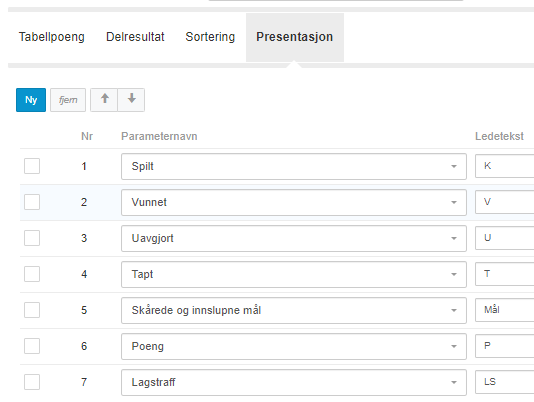Click the Ledetekst field containing K
Image resolution: width=534 pixels, height=402 pixels.
504,166
